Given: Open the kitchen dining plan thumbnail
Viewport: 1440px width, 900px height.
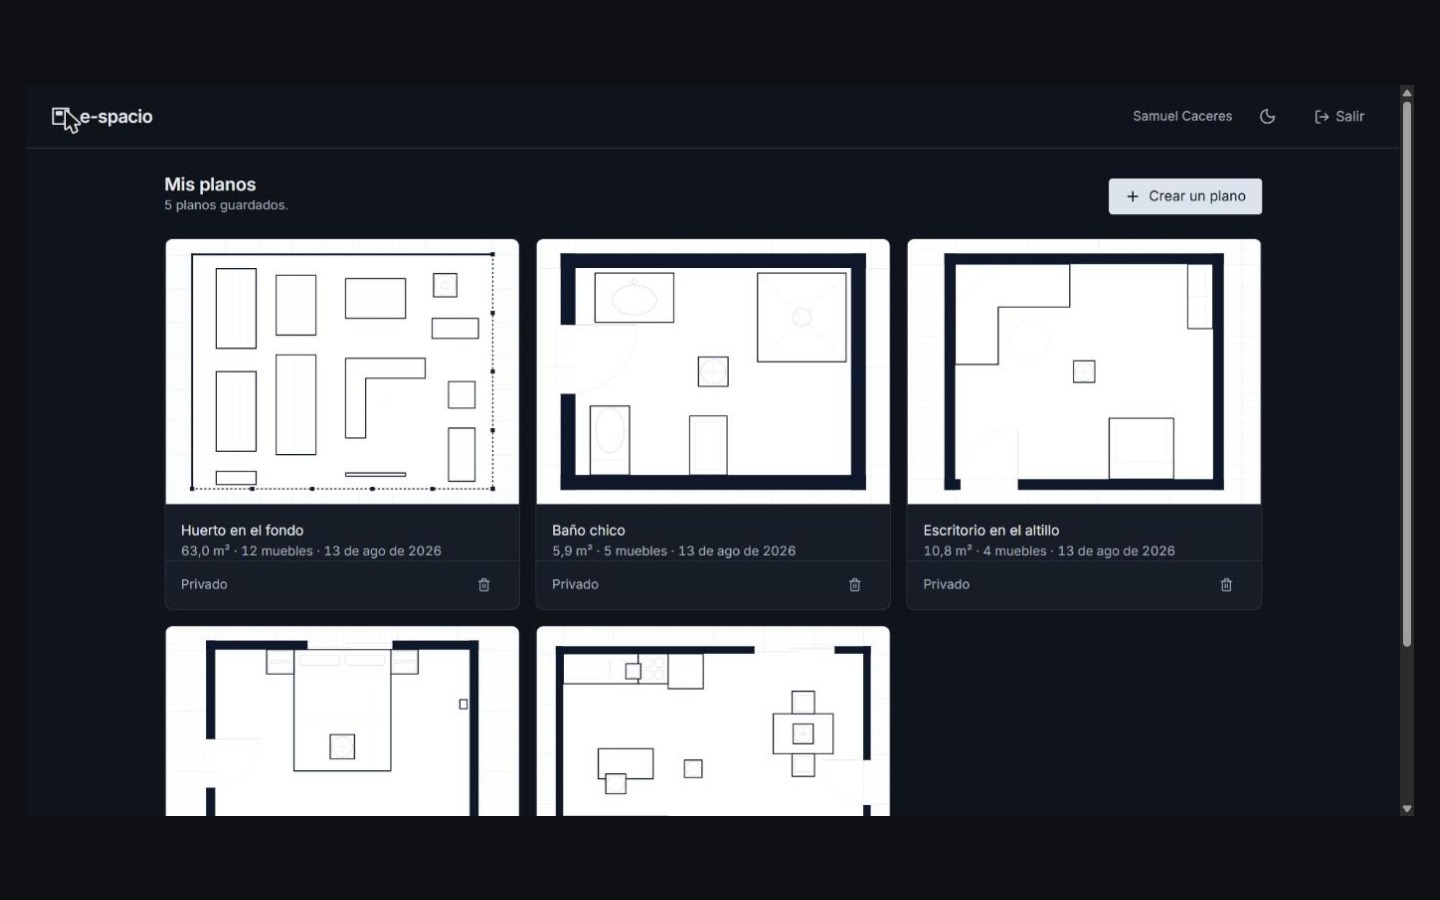Looking at the screenshot, I should point(713,722).
